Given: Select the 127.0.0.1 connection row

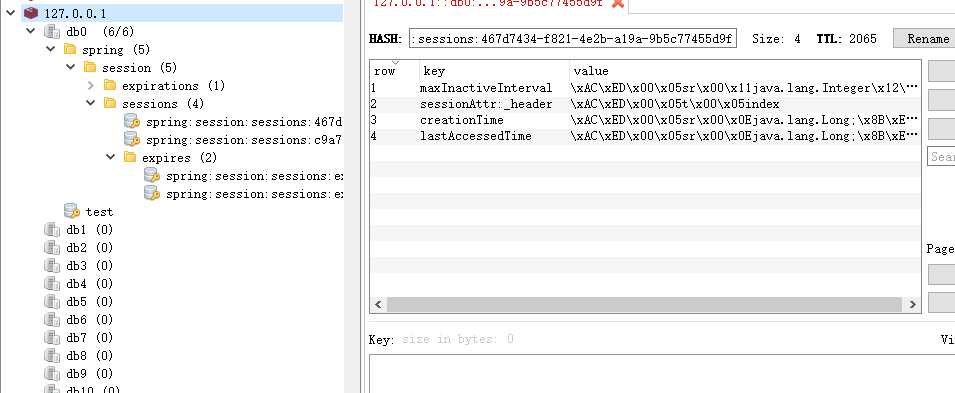Looking at the screenshot, I should [182, 13].
